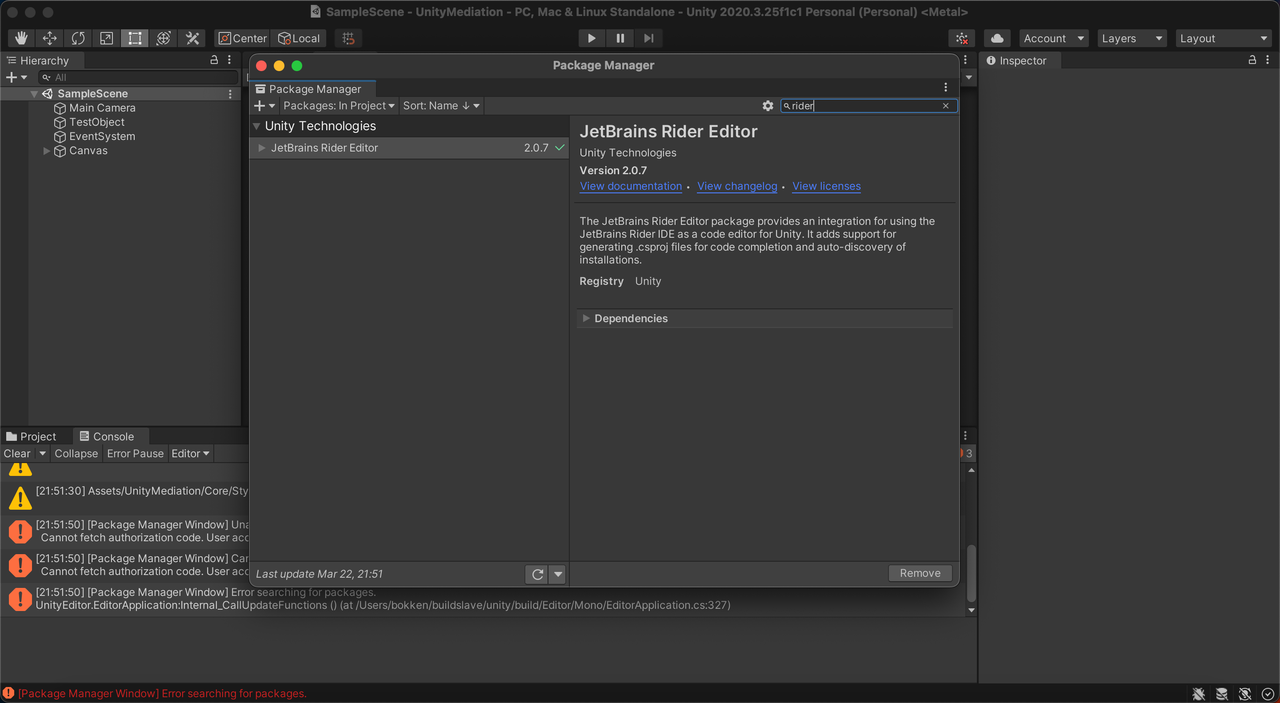Open the Clear options dropdown arrow
Image resolution: width=1280 pixels, height=703 pixels.
(x=42, y=453)
